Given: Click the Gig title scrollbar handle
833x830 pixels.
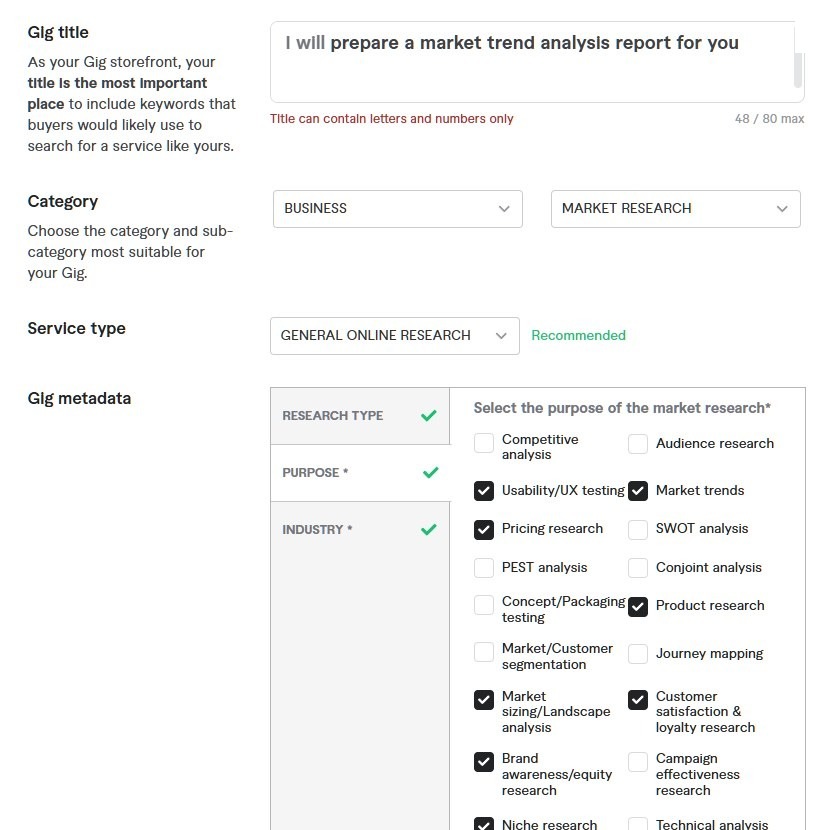Looking at the screenshot, I should pos(797,70).
